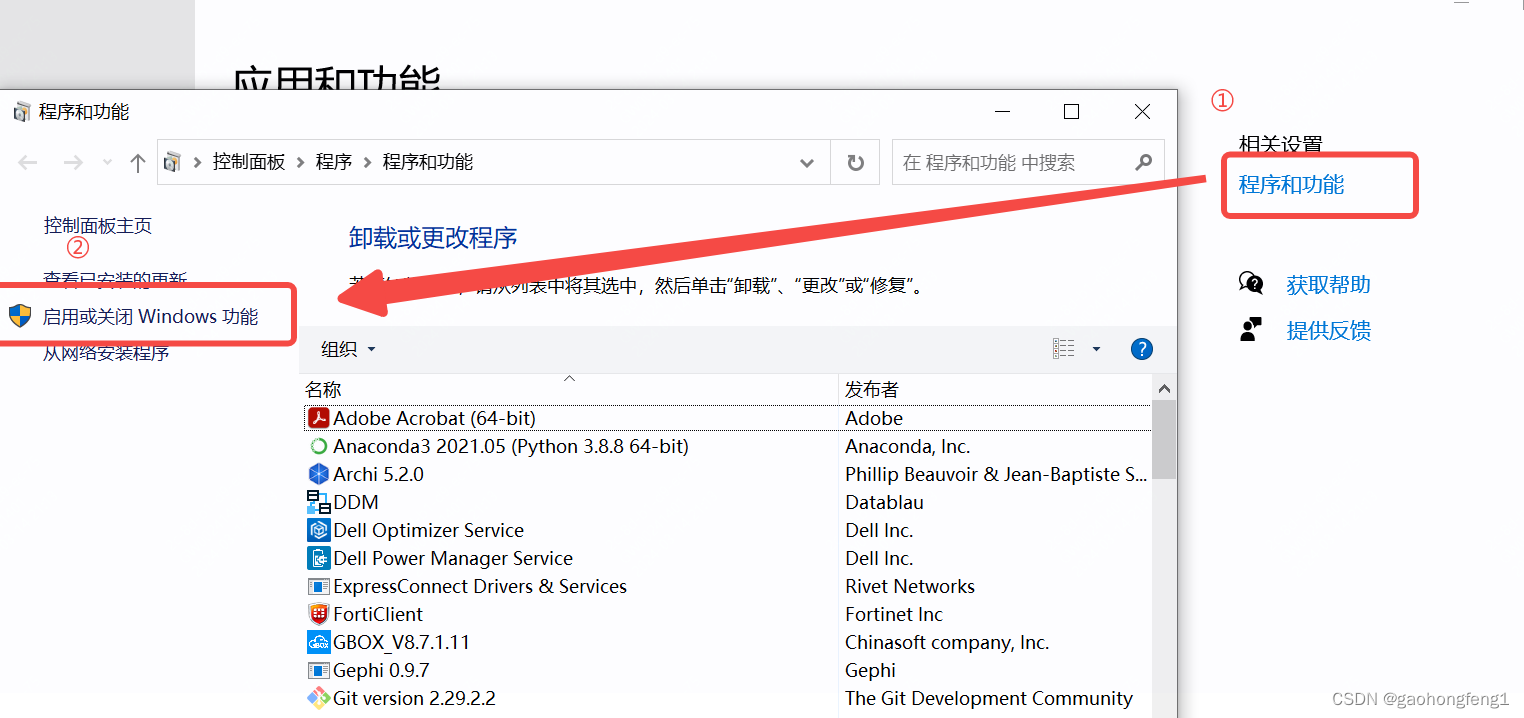Screen dimensions: 1524x718
Task: Open 启用或关闭 Windows 功能
Action: tap(147, 314)
